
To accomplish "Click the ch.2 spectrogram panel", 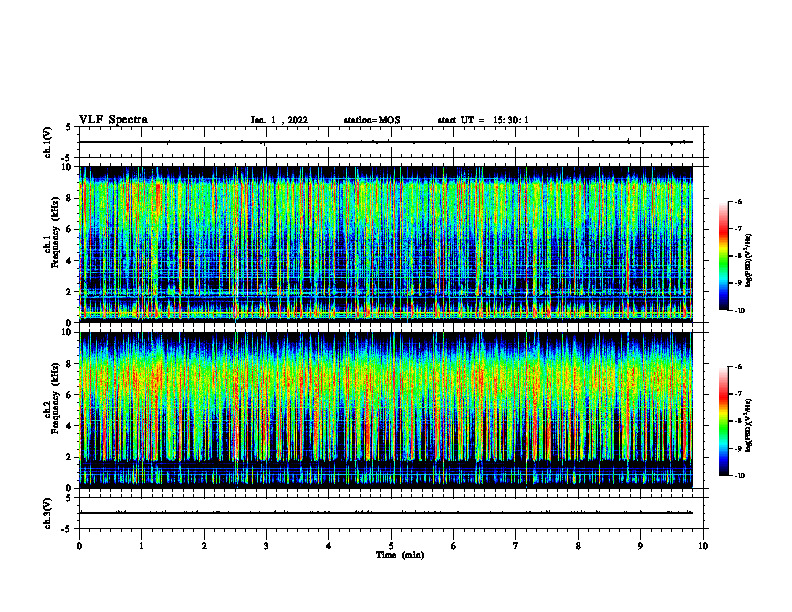I will [x=386, y=410].
